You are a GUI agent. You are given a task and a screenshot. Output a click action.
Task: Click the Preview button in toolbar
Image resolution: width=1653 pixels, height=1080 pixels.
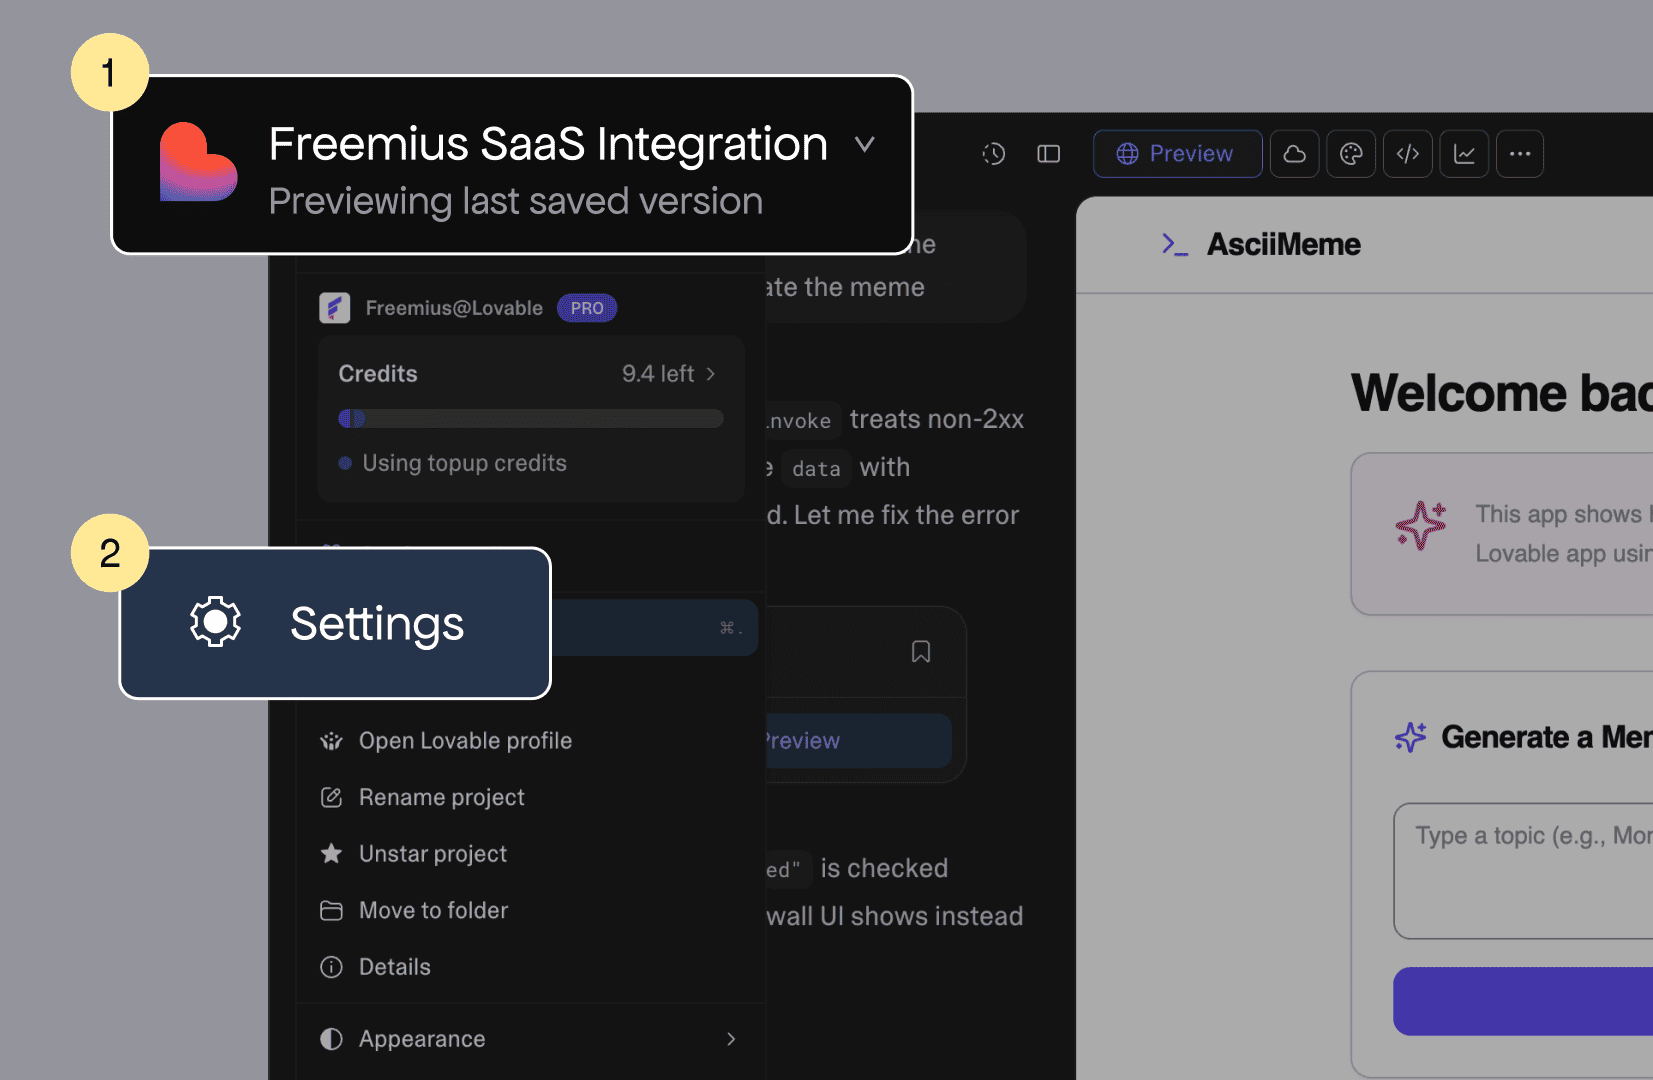1176,154
